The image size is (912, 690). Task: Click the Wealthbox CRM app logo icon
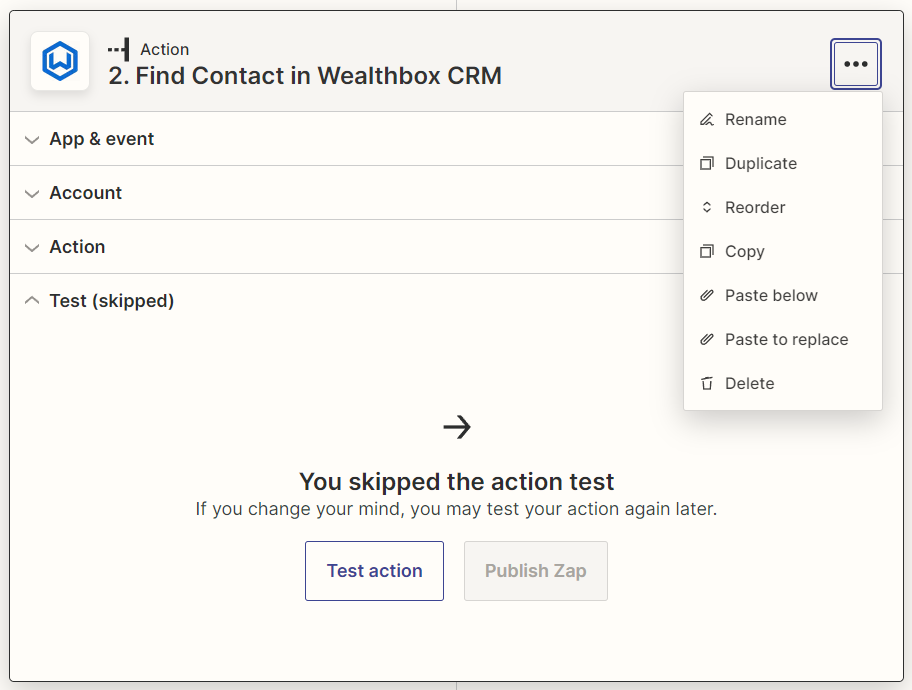point(60,61)
